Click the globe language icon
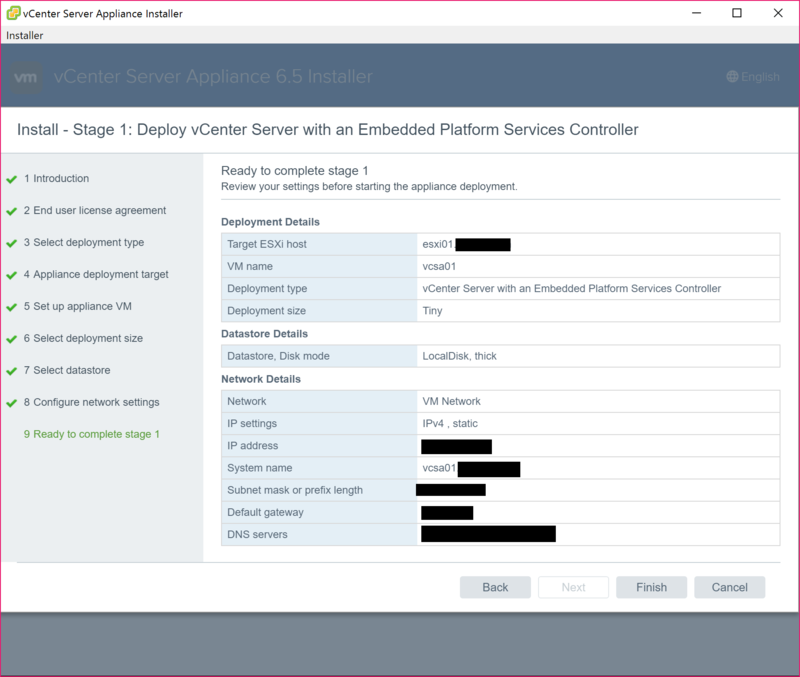Image resolution: width=800 pixels, height=677 pixels. click(x=732, y=77)
